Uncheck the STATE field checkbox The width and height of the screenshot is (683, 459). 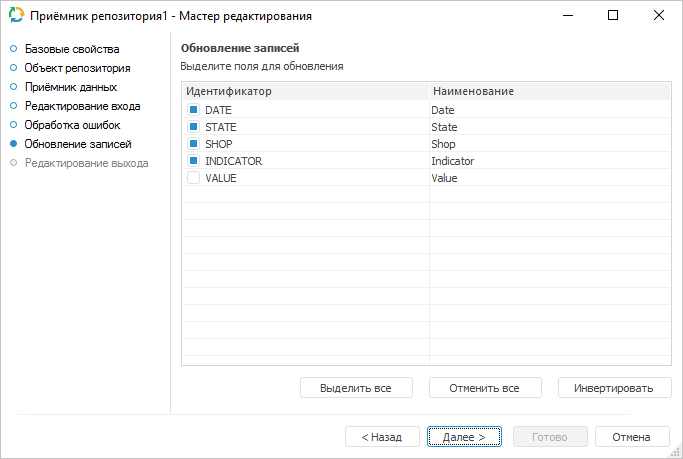point(194,127)
